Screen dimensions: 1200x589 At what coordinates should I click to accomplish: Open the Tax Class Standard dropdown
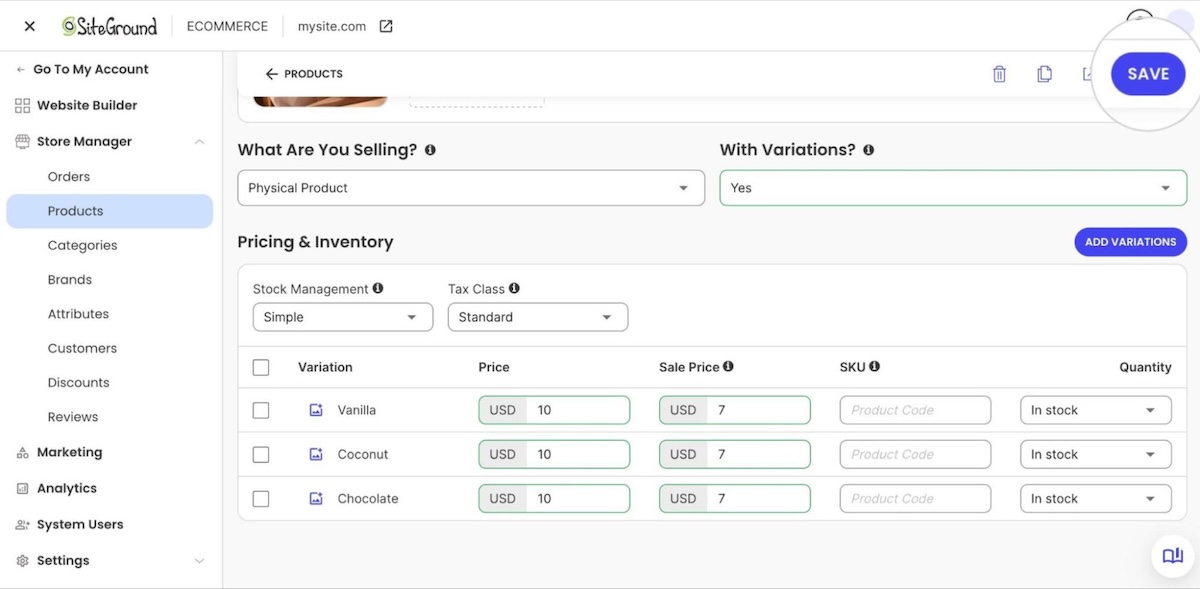tap(538, 317)
